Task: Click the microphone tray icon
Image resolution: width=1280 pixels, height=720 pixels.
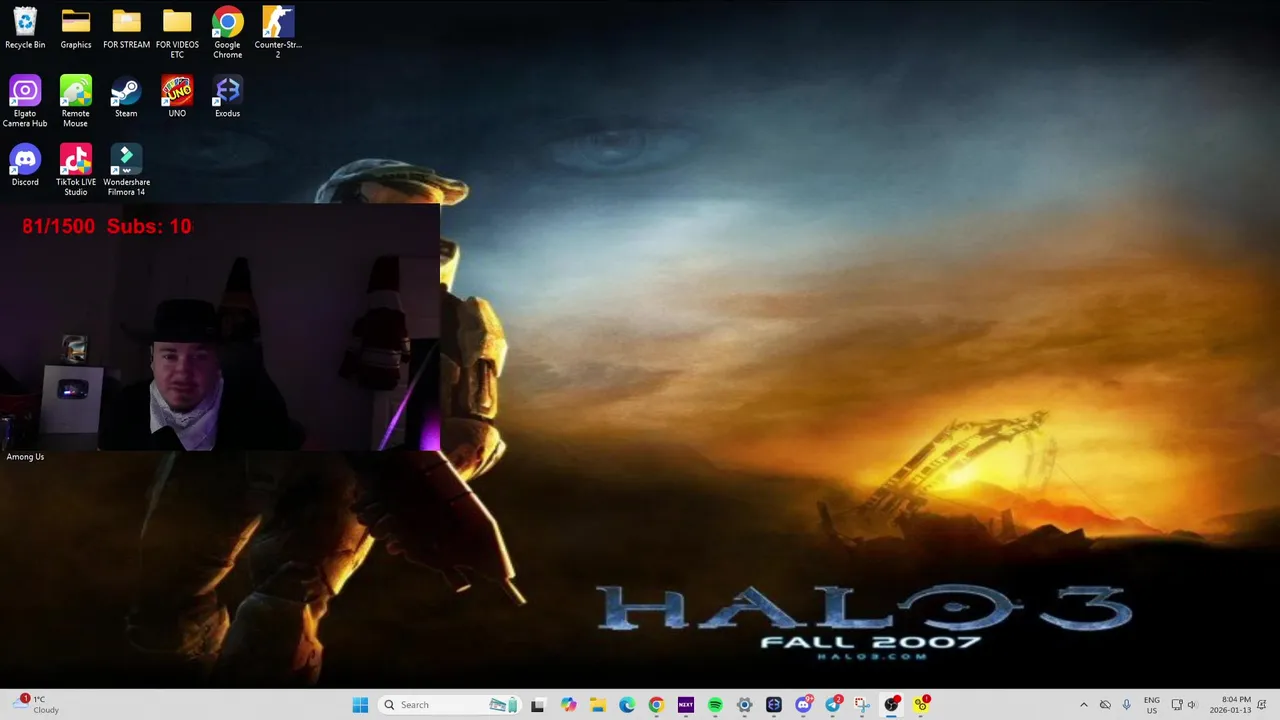Action: click(1127, 705)
